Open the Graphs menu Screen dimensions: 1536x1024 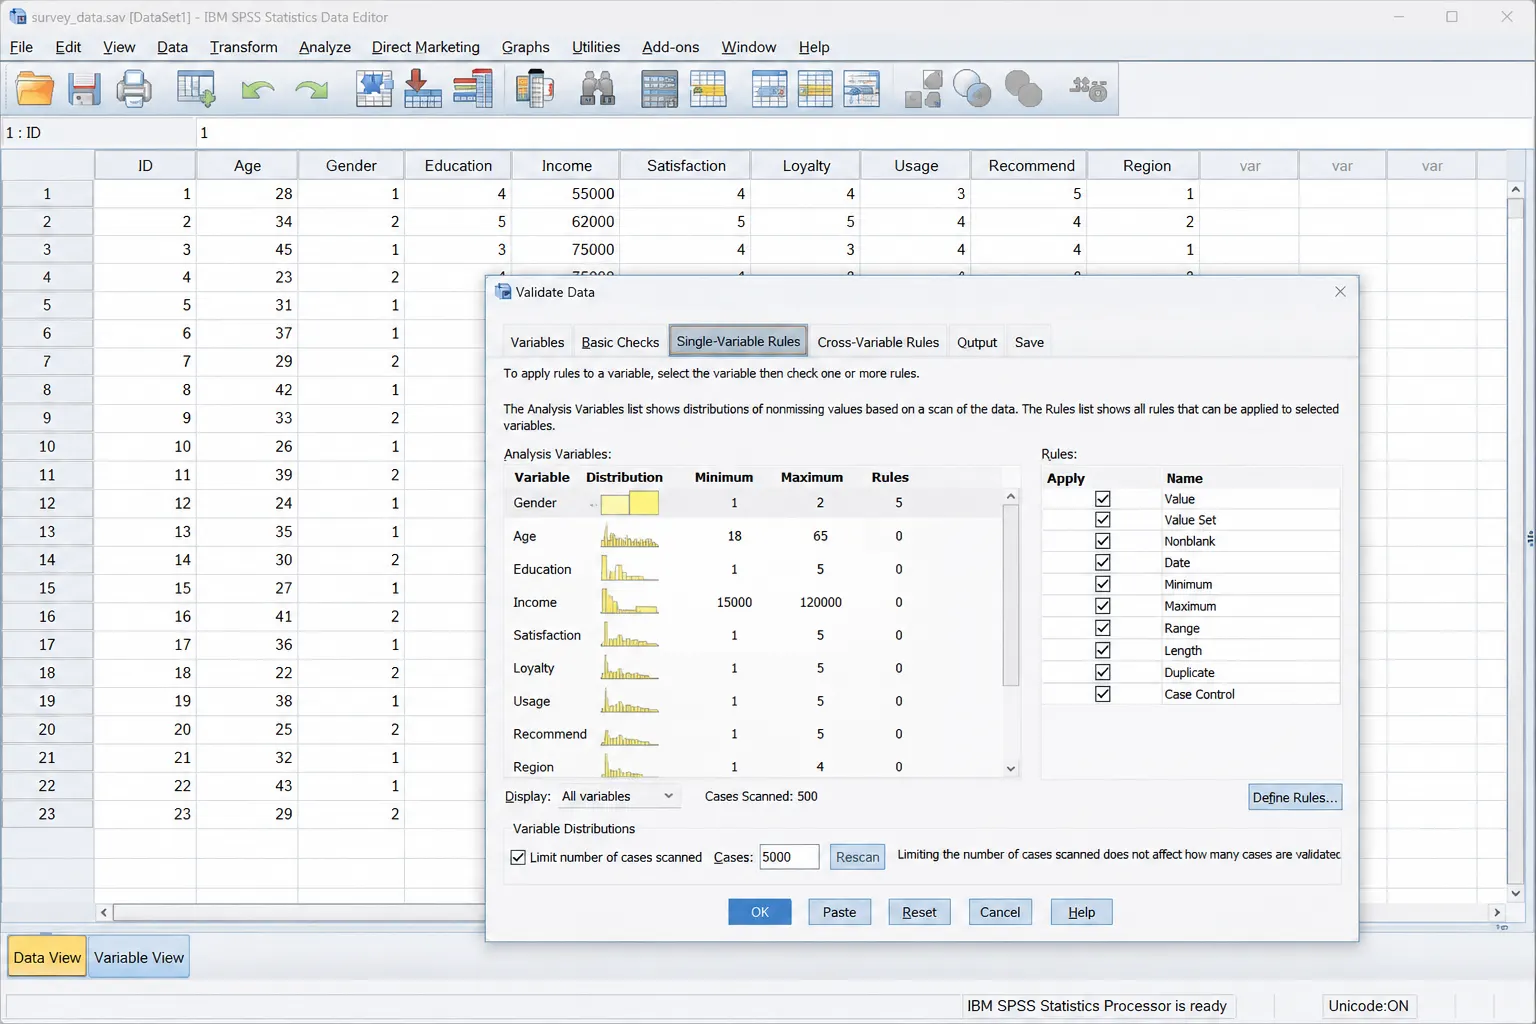[x=526, y=47]
